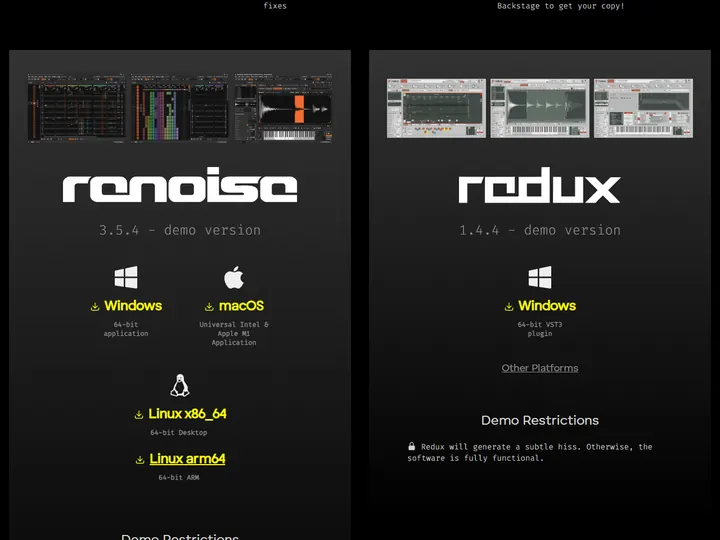Click the Apple logo icon under Renoise
720x540 pixels.
point(234,277)
